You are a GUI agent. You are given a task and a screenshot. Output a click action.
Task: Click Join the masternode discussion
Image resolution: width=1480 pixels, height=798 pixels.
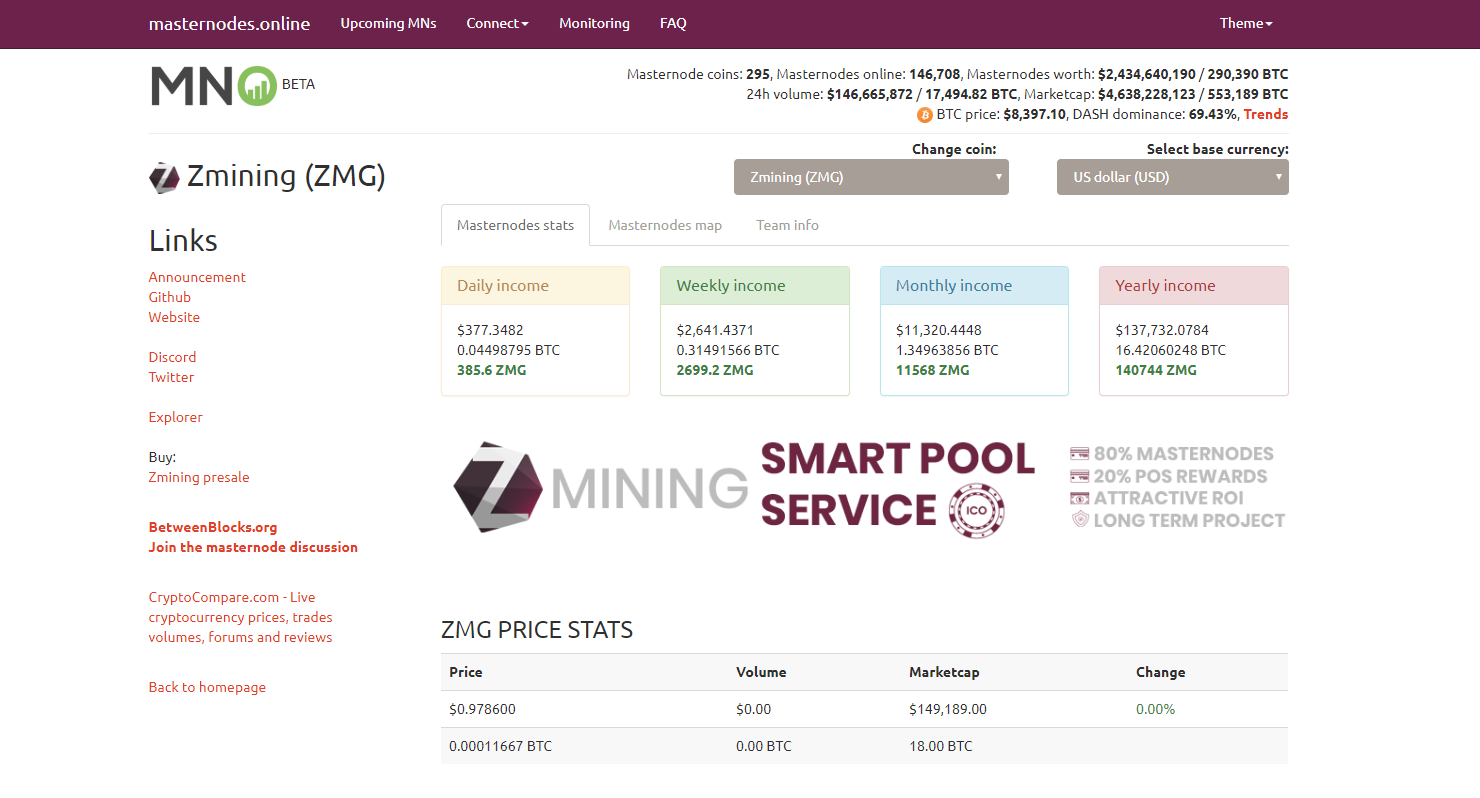(253, 547)
